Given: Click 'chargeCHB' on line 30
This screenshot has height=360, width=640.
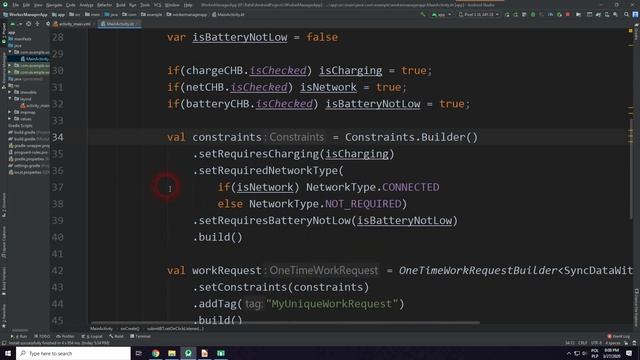Looking at the screenshot, I should tap(214, 70).
